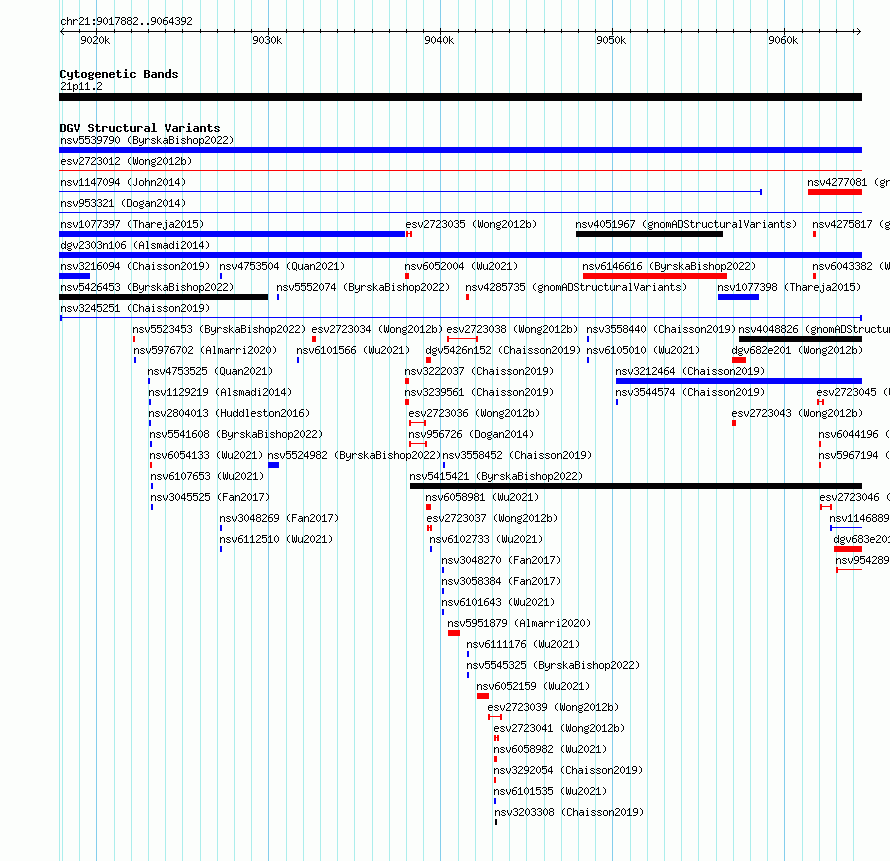Click the red bar under nsv5951879

(454, 633)
